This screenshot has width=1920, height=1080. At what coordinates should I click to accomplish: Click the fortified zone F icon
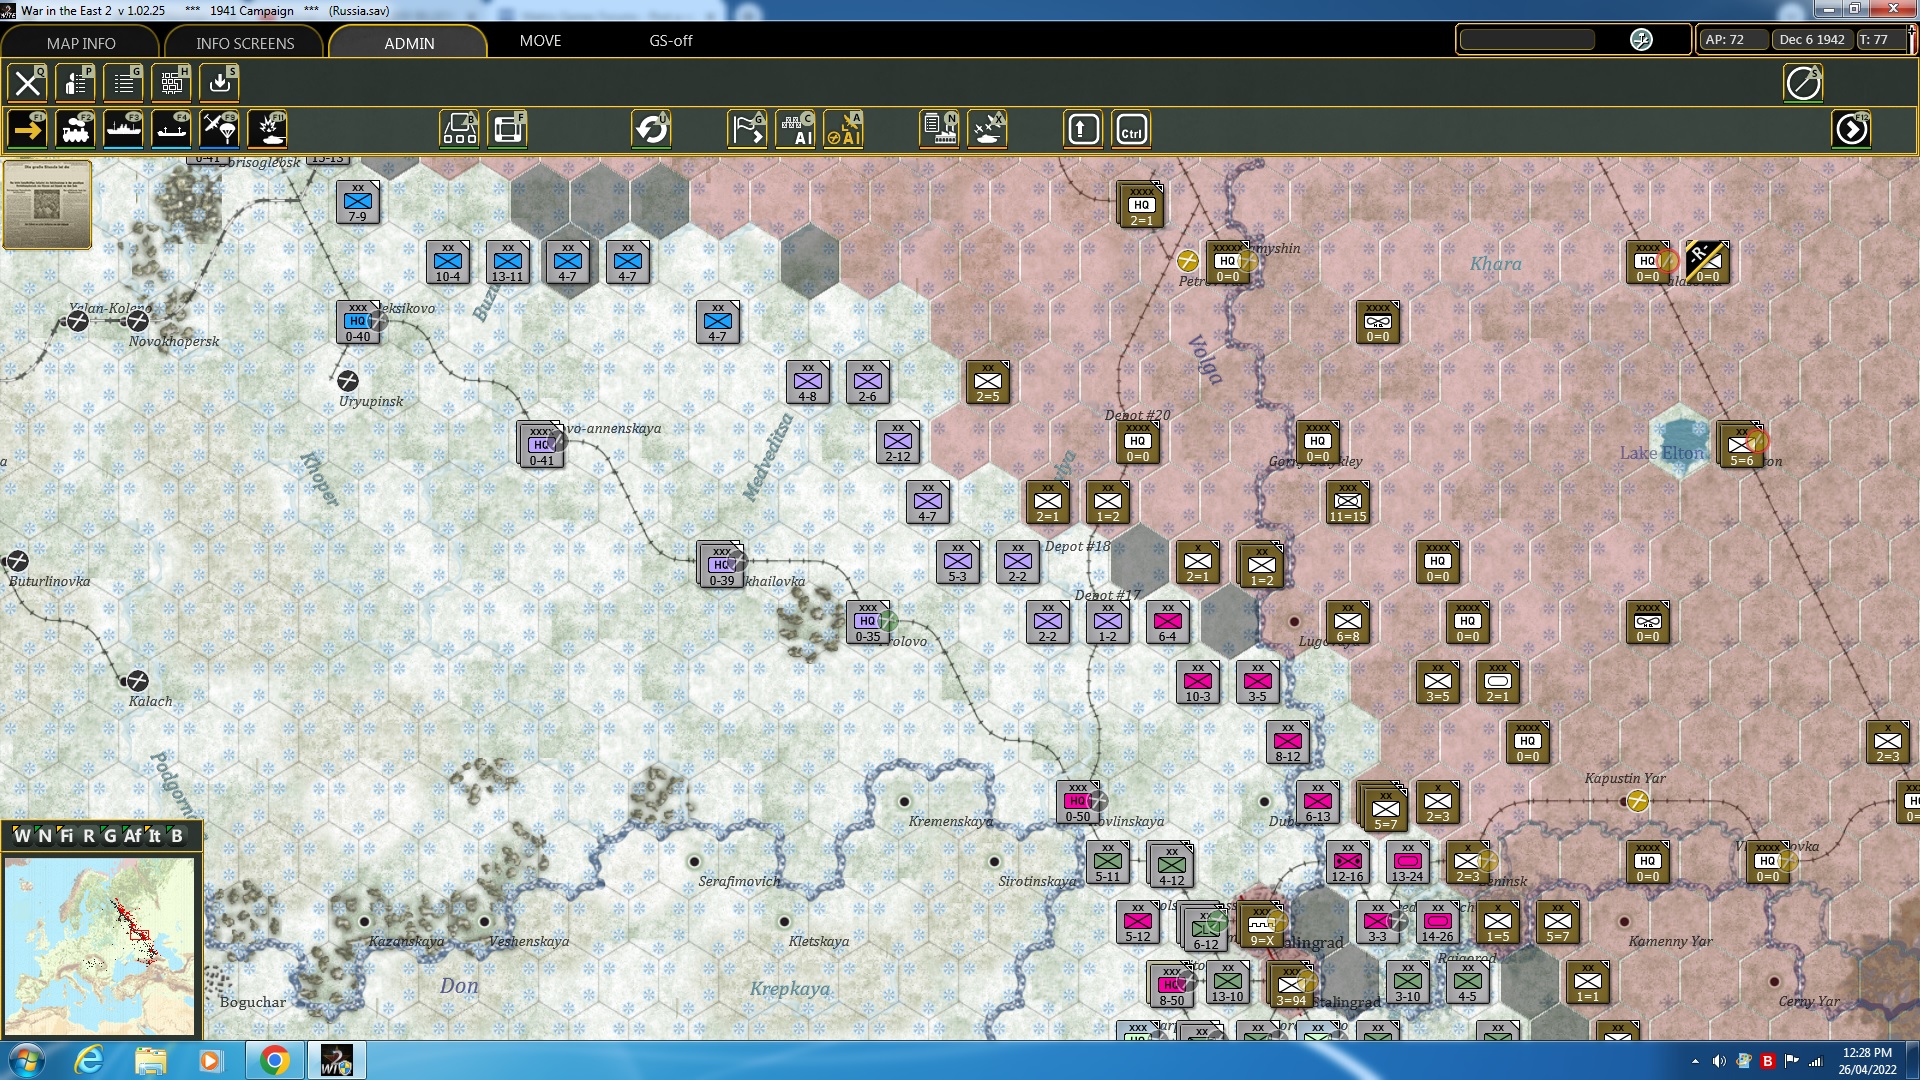(x=508, y=130)
